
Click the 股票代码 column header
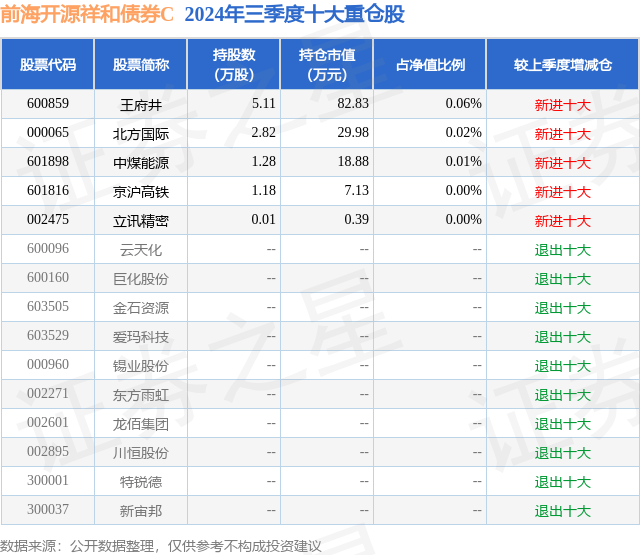point(48,64)
